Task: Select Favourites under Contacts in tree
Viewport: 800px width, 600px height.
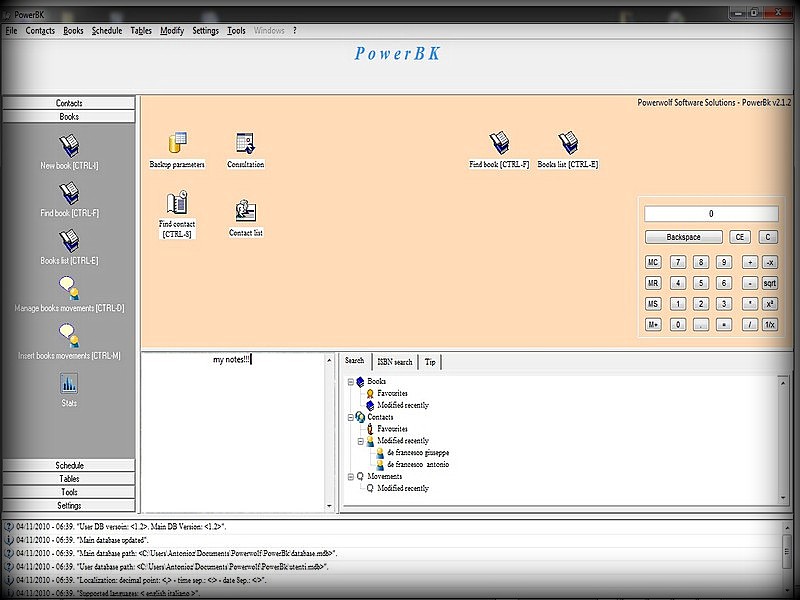Action: click(x=392, y=429)
